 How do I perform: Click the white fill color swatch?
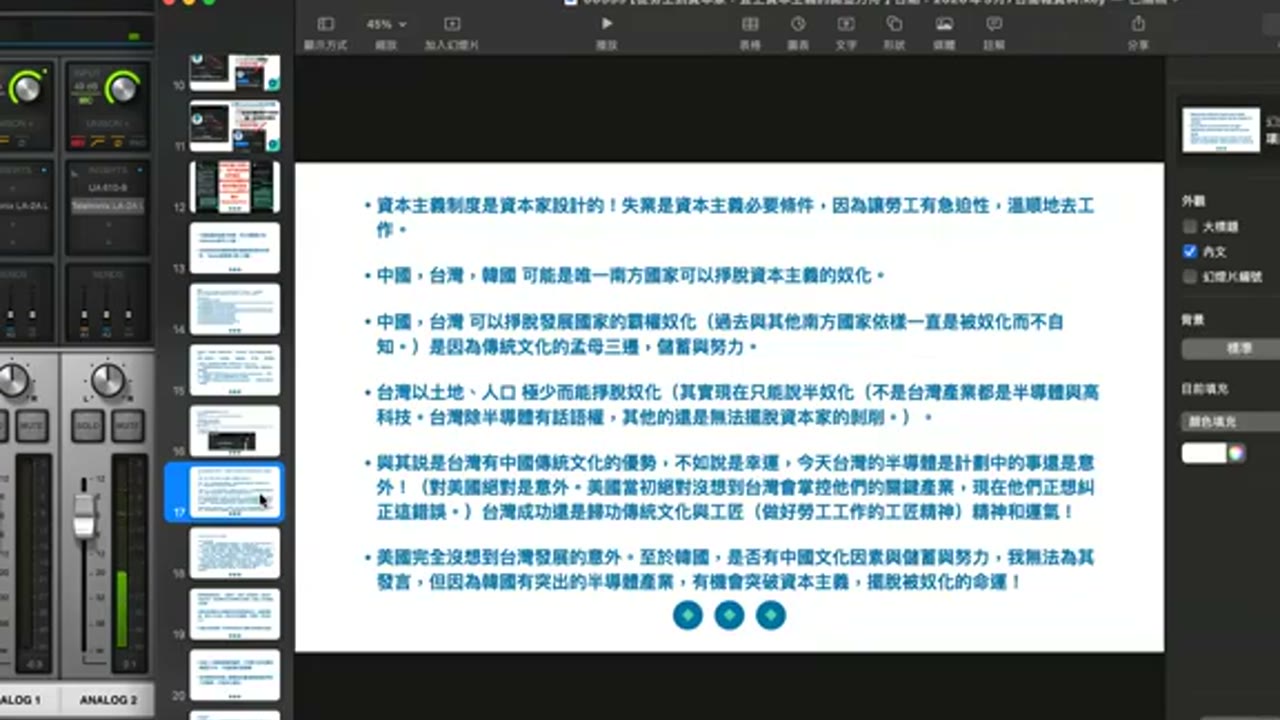(x=1204, y=453)
